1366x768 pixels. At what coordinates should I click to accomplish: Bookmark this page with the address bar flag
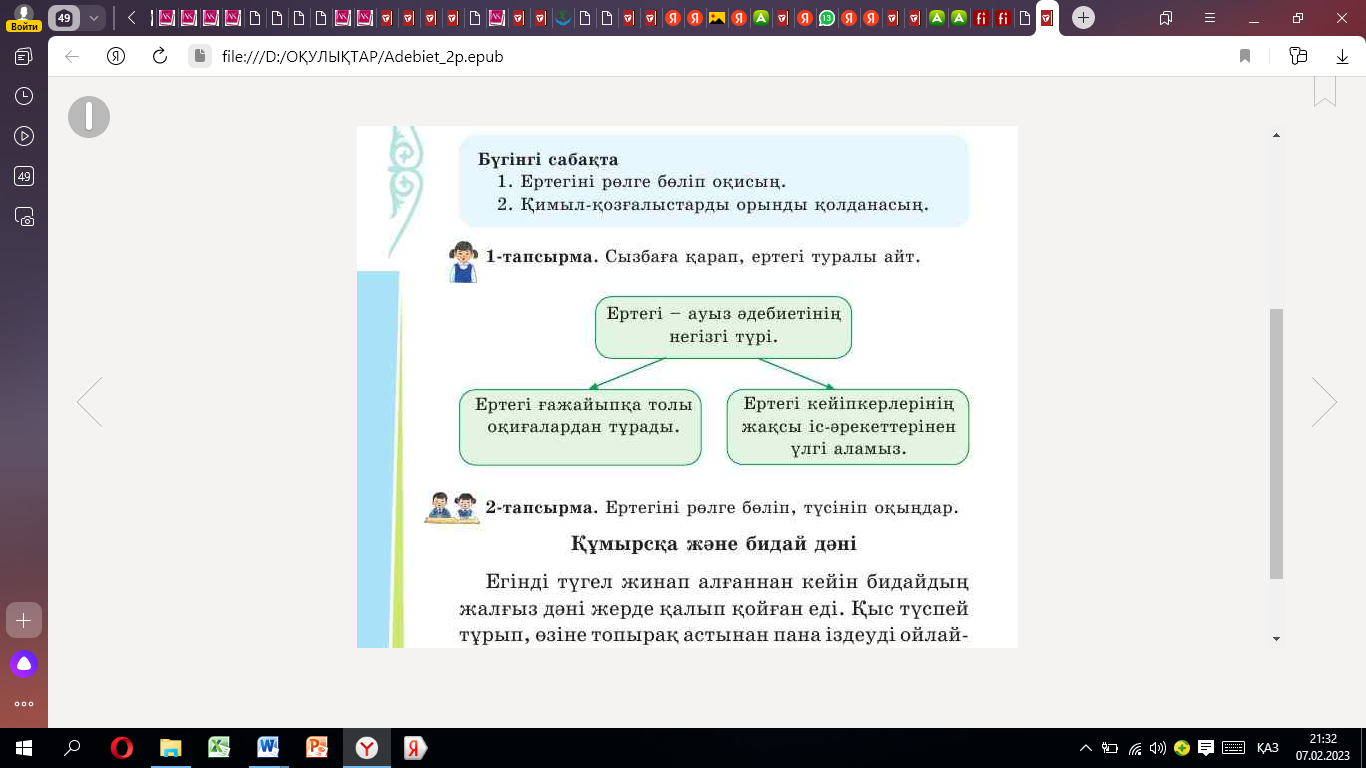coord(1245,57)
